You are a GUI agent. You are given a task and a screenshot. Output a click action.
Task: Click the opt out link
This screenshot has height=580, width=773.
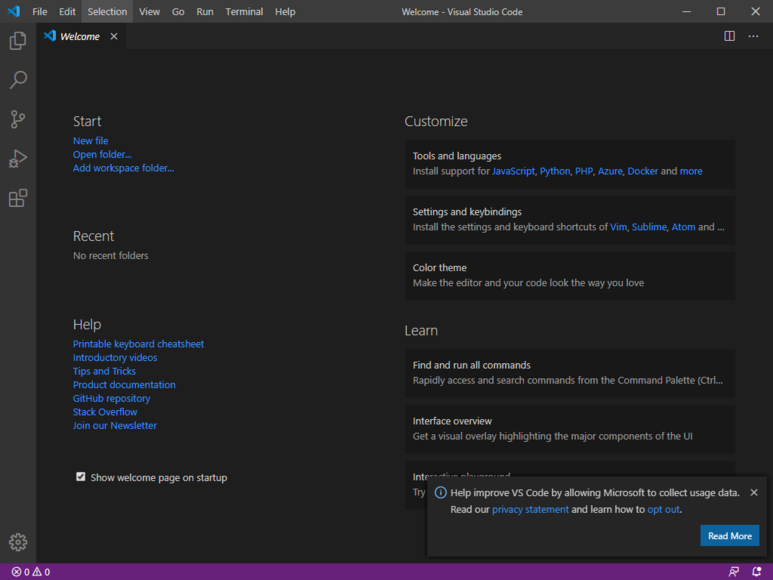pos(663,510)
